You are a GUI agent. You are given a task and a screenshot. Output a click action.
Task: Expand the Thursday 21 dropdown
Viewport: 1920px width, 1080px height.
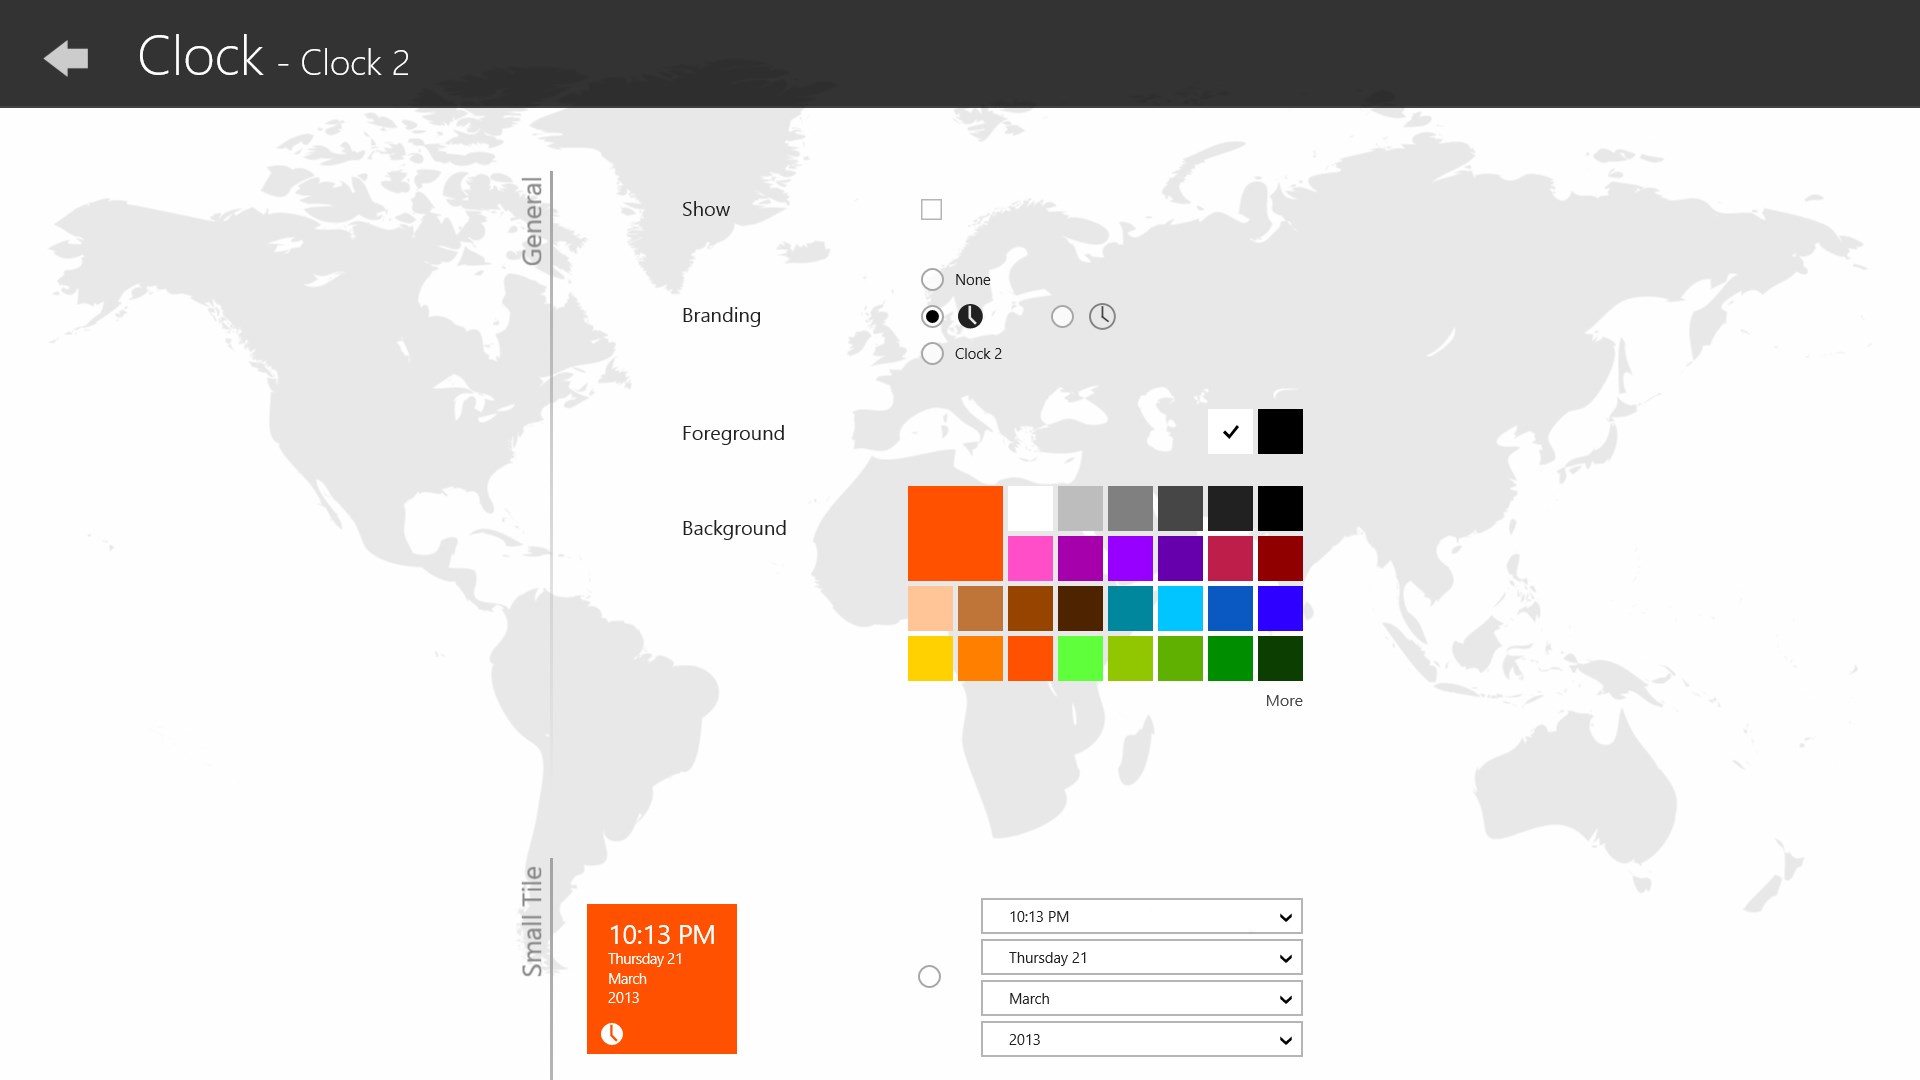pyautogui.click(x=1141, y=958)
